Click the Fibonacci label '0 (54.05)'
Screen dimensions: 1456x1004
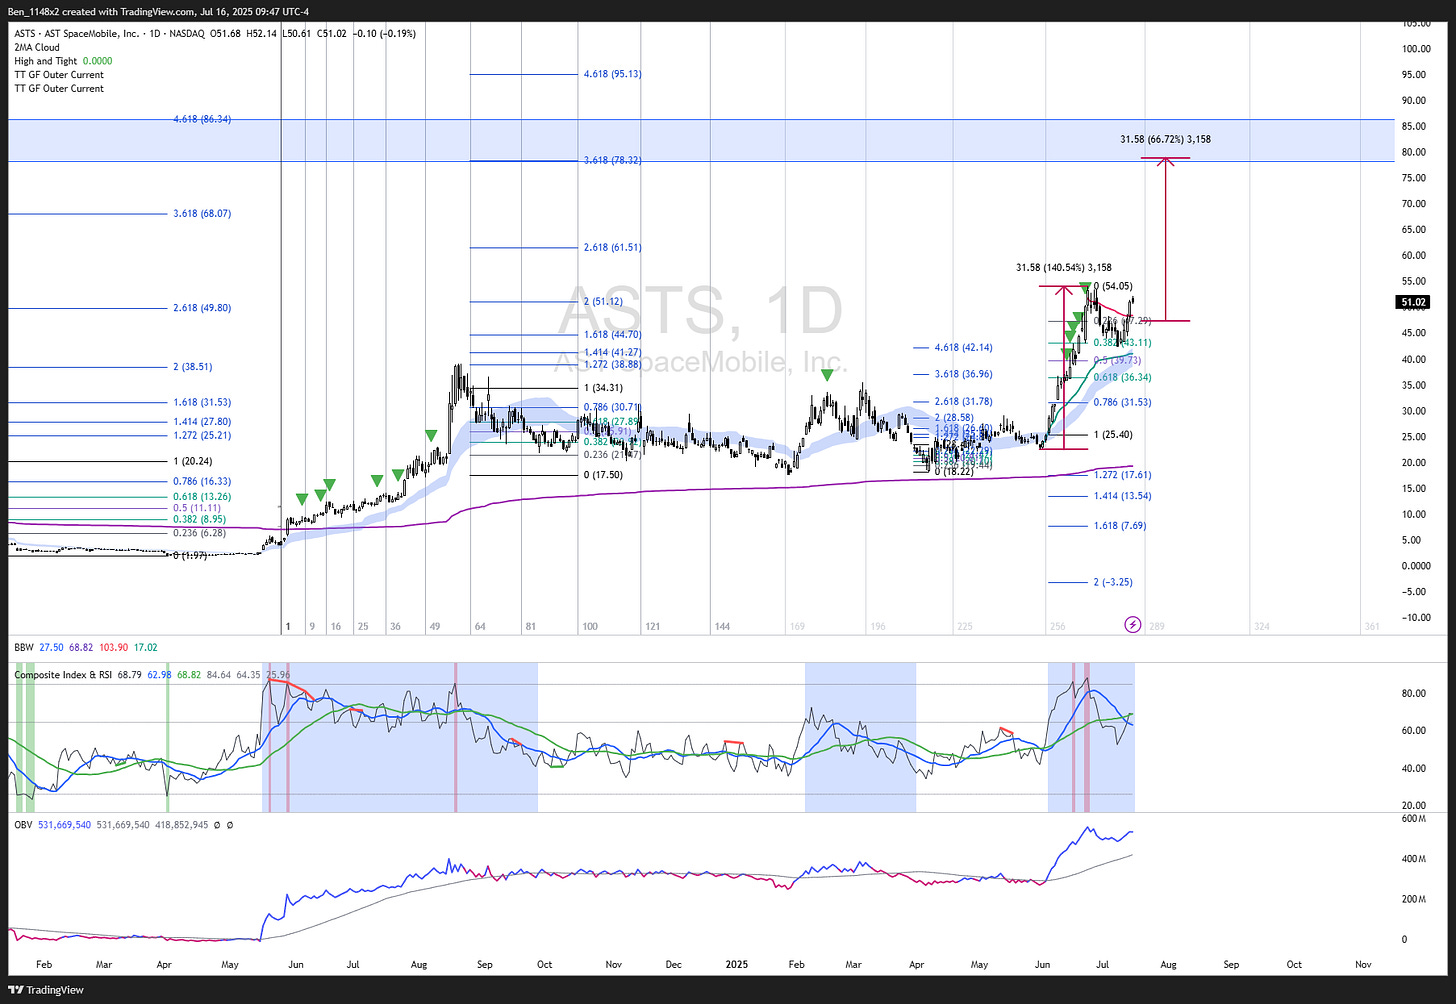(1112, 286)
